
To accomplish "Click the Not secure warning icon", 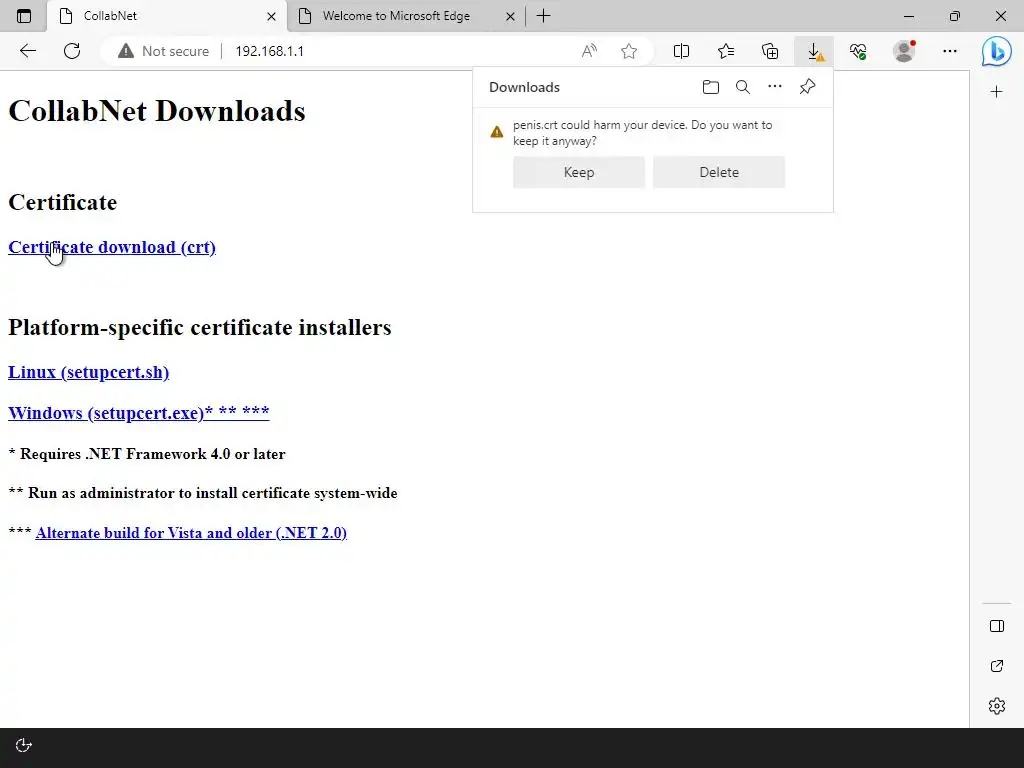I will pyautogui.click(x=125, y=51).
